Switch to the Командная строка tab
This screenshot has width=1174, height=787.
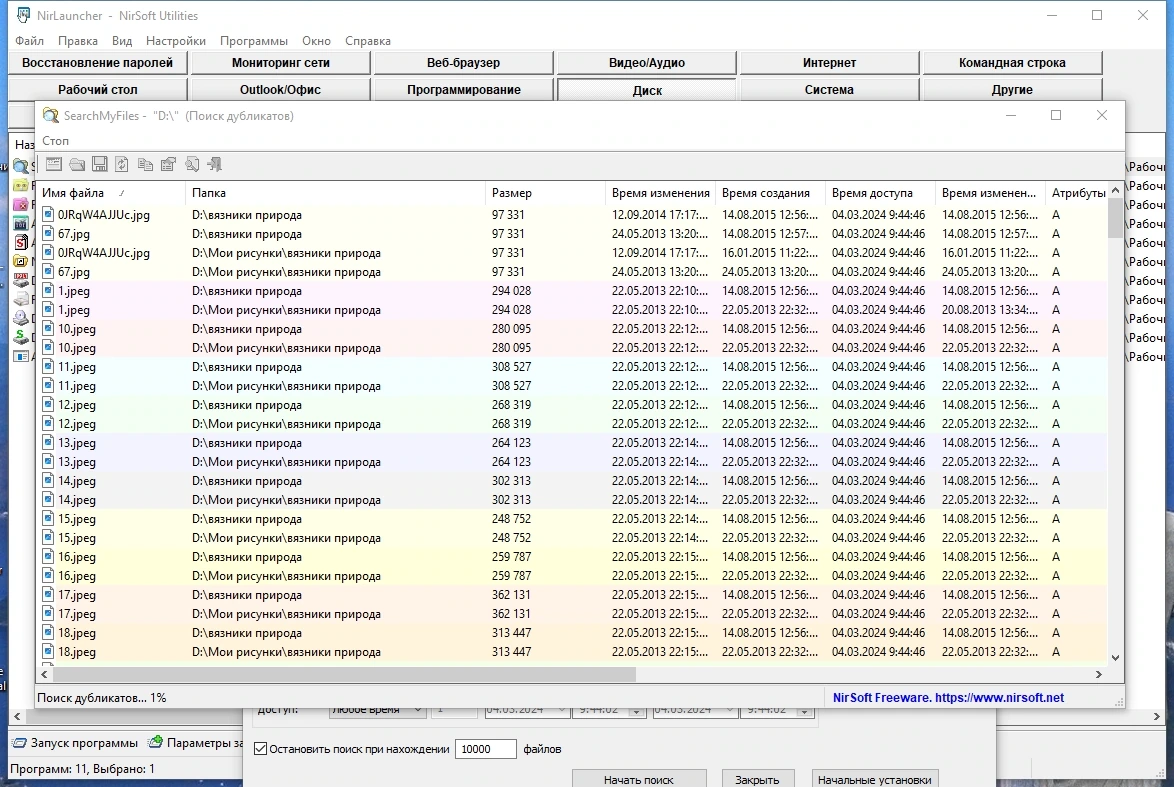pyautogui.click(x=1012, y=63)
